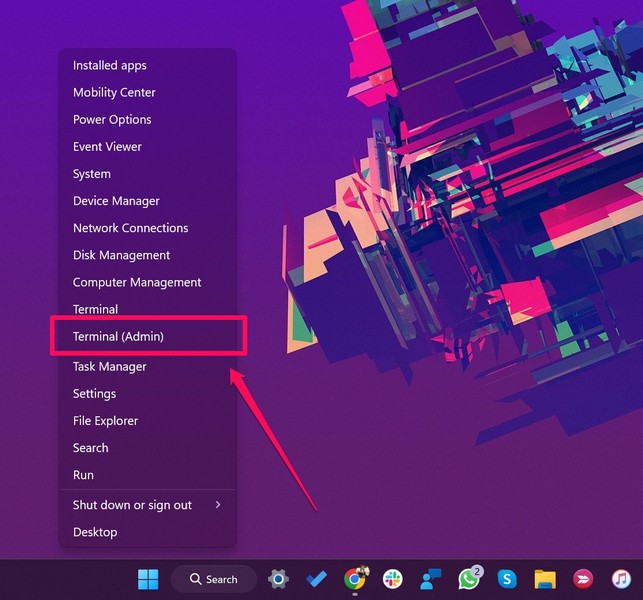Viewport: 643px width, 600px height.
Task: Choose Device Manager in the menu
Action: point(116,201)
